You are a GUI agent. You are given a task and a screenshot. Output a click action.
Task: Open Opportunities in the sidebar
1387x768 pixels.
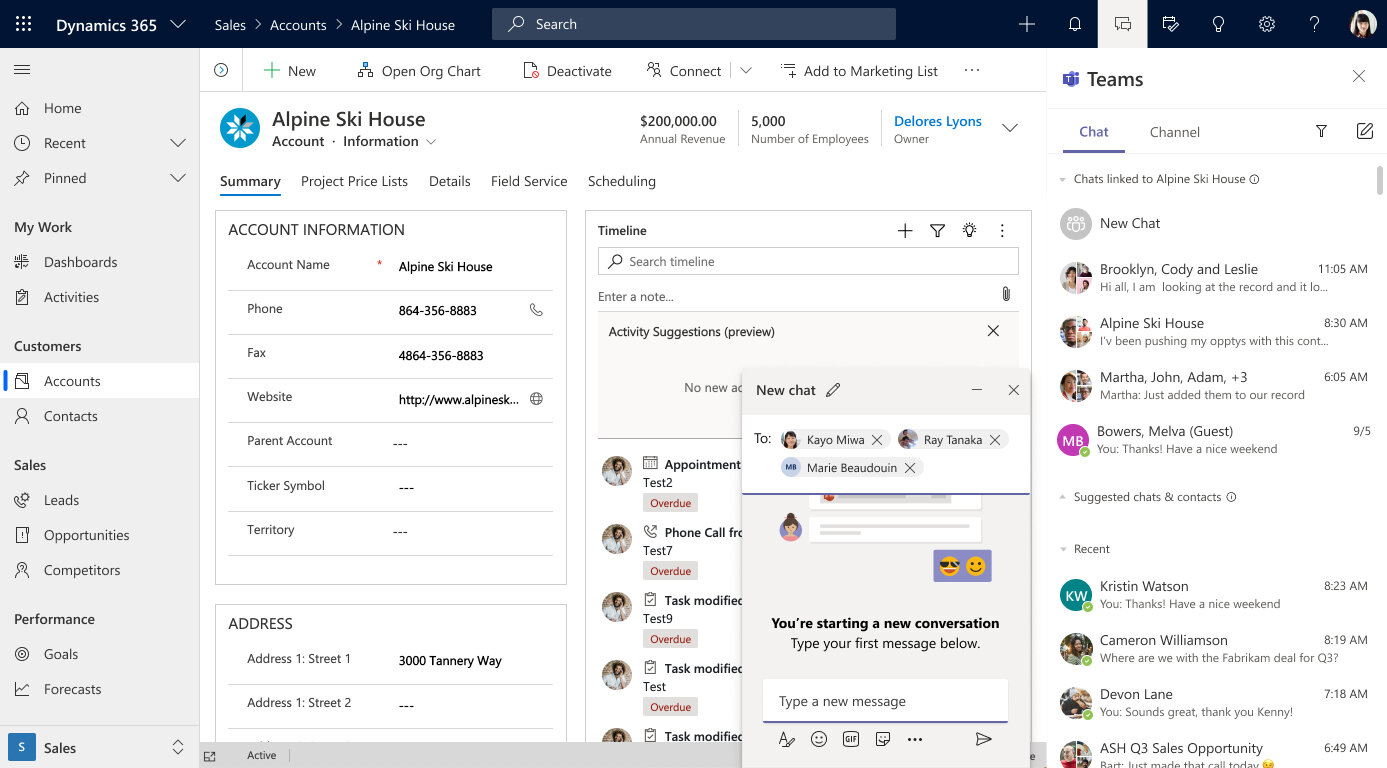99,535
